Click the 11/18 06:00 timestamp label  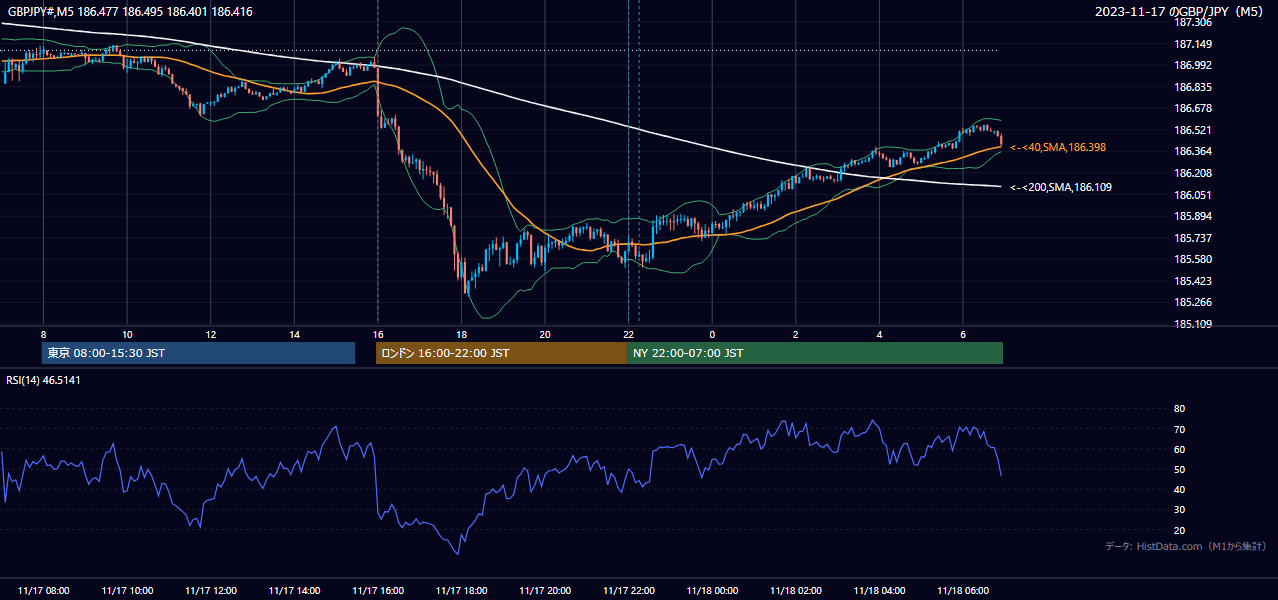pos(962,591)
